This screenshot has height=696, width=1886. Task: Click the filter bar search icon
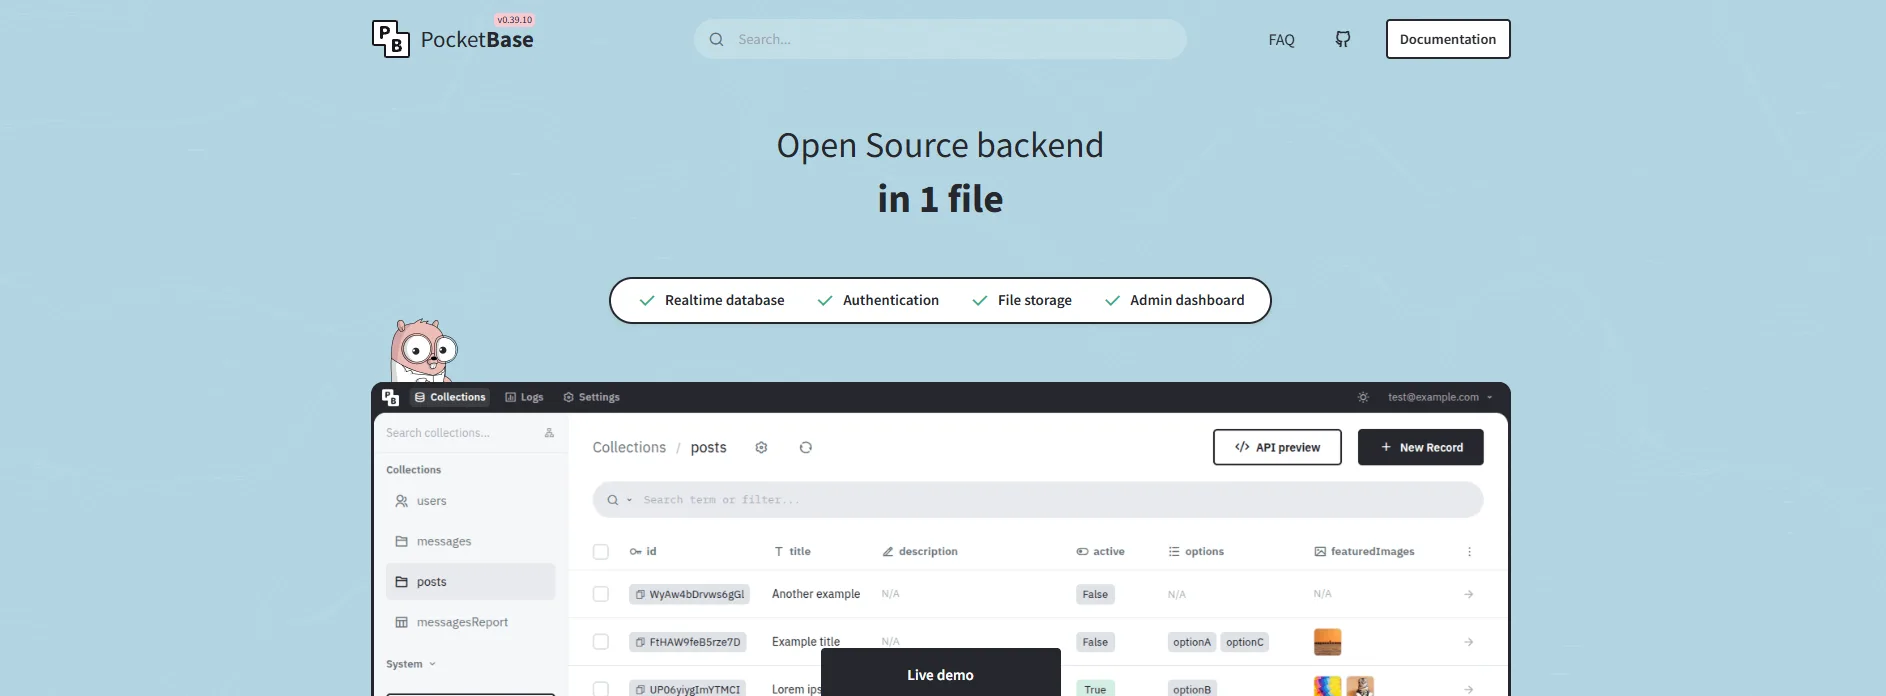[613, 500]
